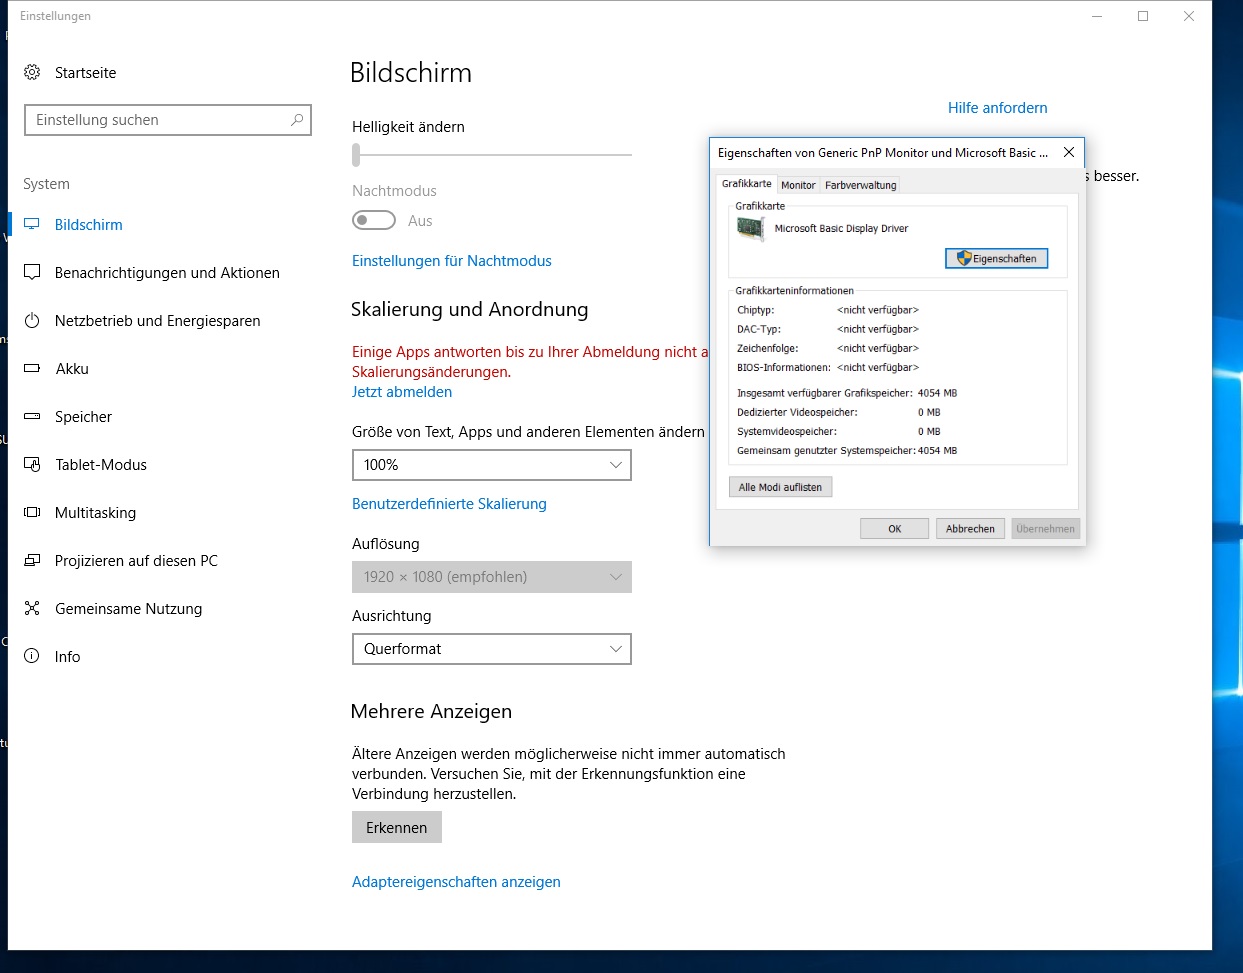Click the Multitasking icon
The height and width of the screenshot is (973, 1243).
tap(32, 512)
